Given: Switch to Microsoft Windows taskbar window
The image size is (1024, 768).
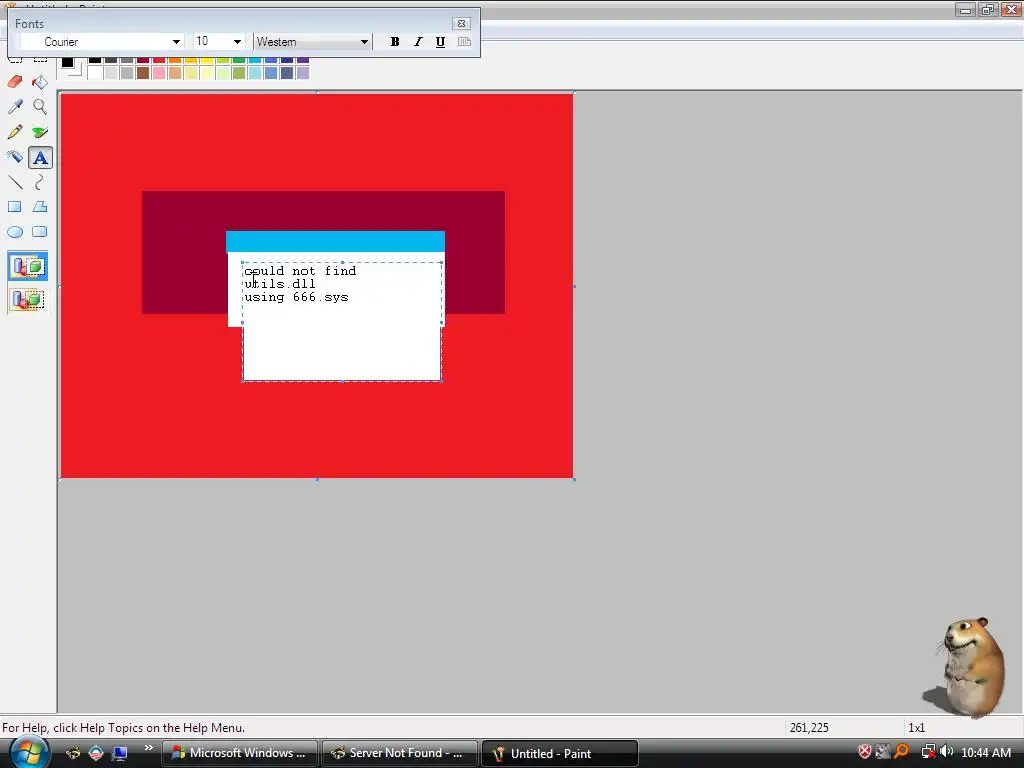Looking at the screenshot, I should 239,753.
